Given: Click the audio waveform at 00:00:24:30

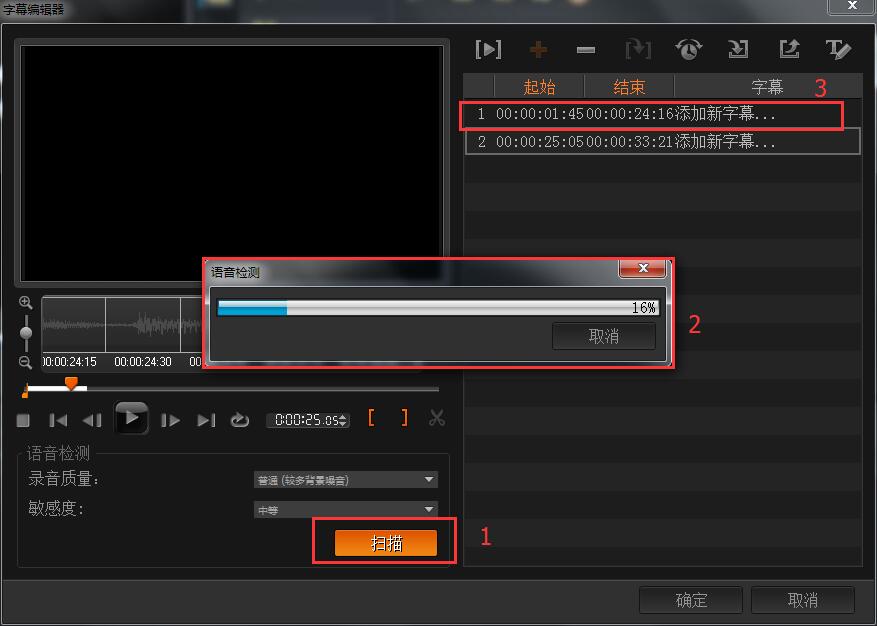Looking at the screenshot, I should tap(143, 324).
